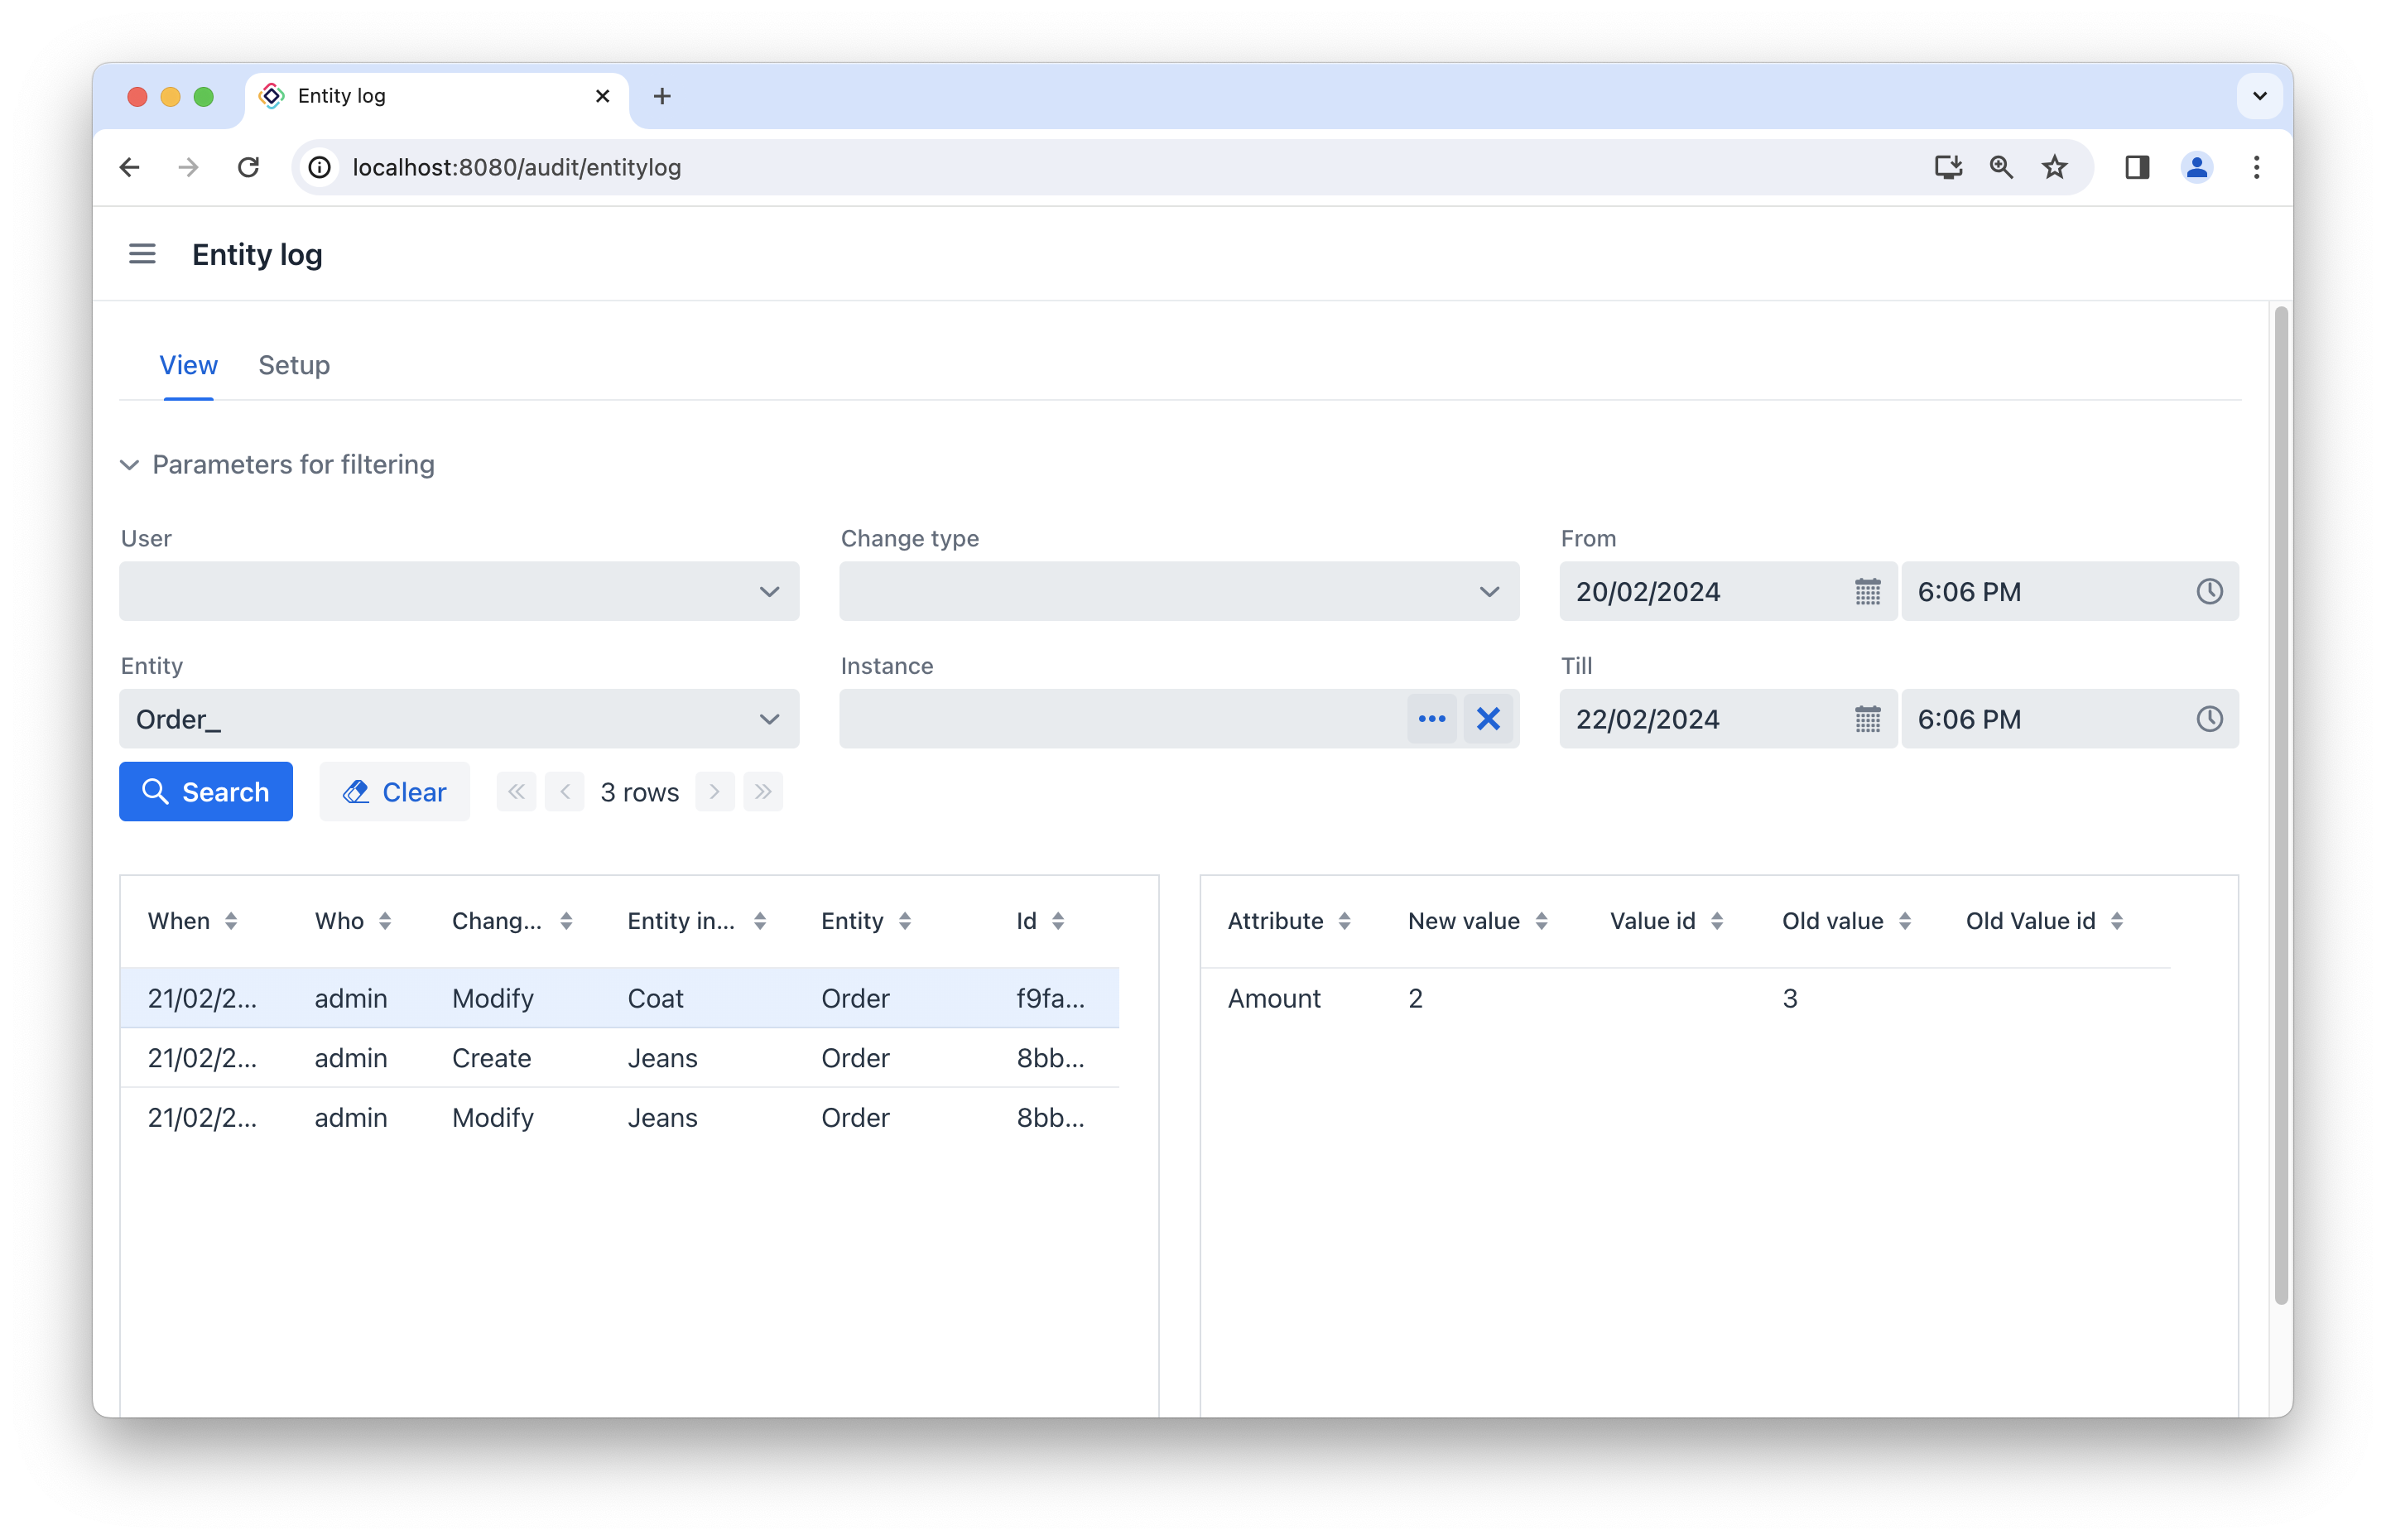Sort the table by Id column
Viewport: 2386px width, 1540px height.
tap(1058, 921)
